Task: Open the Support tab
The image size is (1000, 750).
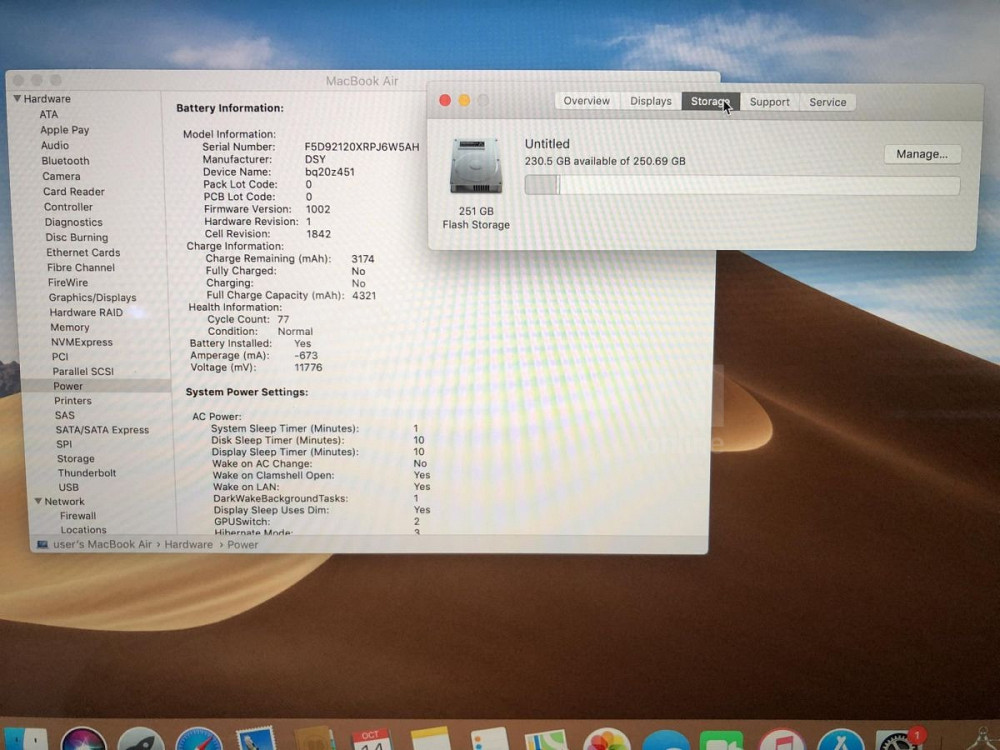Action: coord(769,102)
